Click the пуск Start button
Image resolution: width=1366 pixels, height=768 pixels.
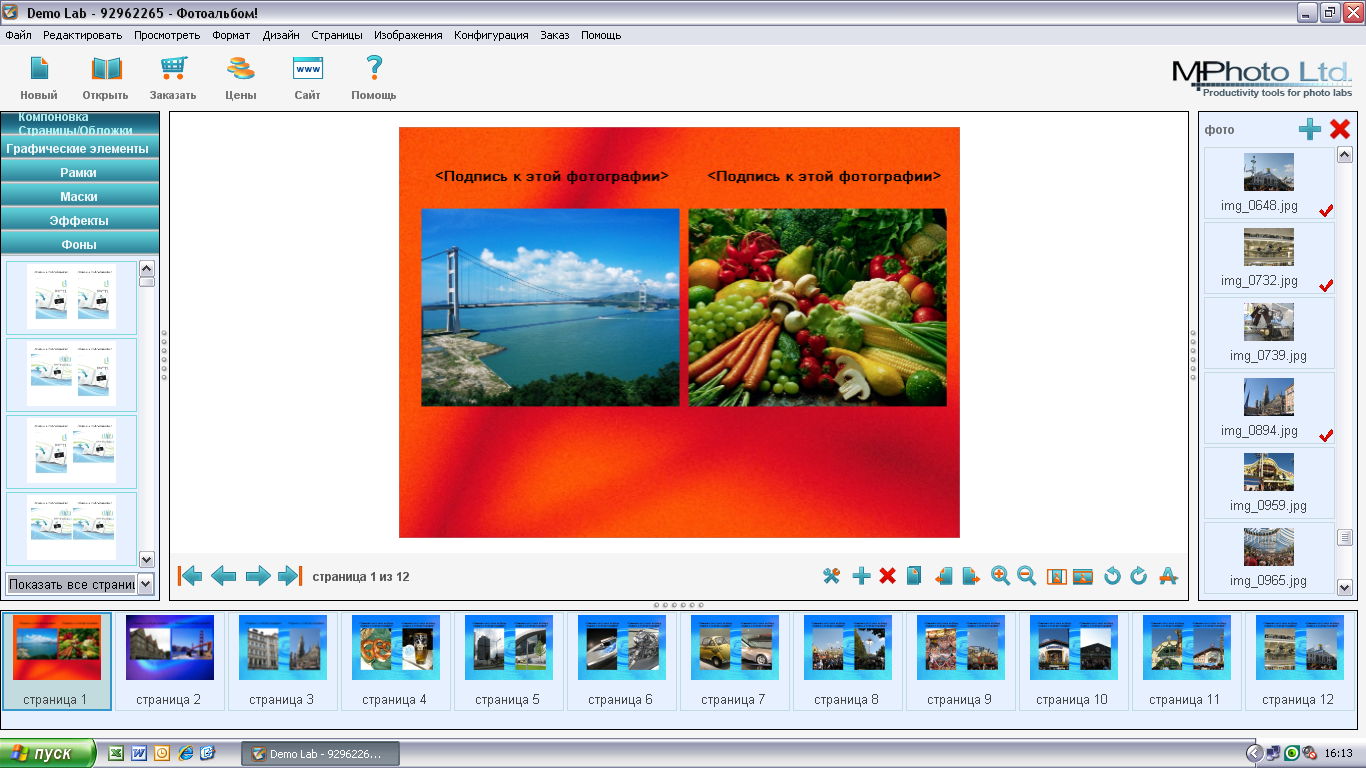pyautogui.click(x=48, y=753)
